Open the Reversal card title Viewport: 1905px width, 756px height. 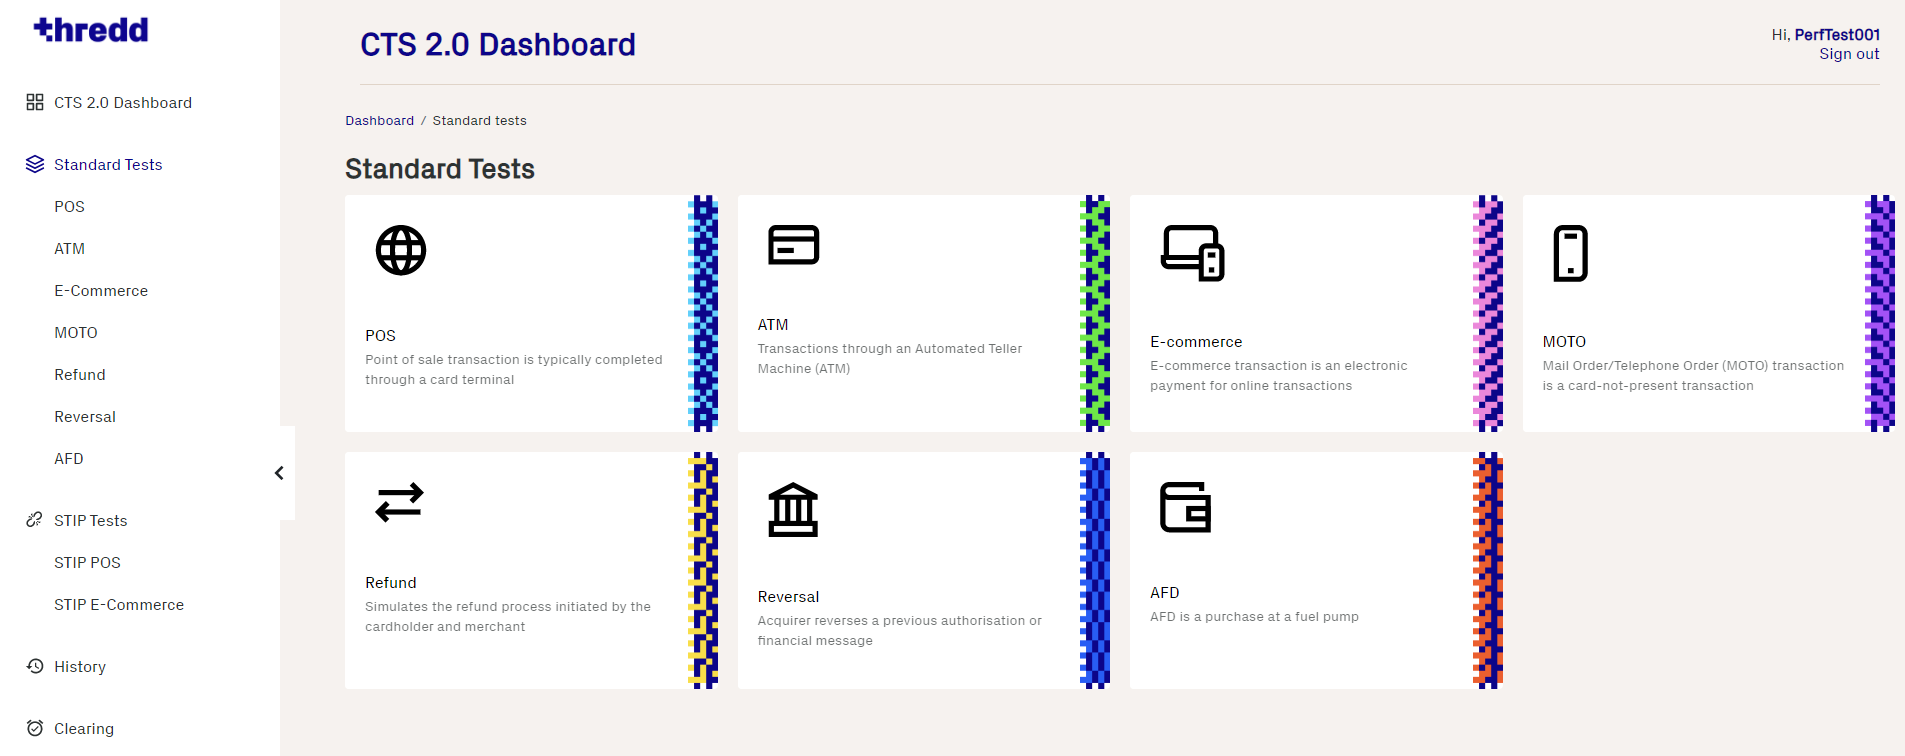pyautogui.click(x=788, y=596)
